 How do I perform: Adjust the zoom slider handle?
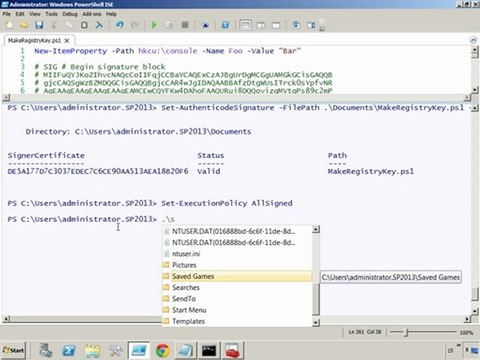coord(406,332)
